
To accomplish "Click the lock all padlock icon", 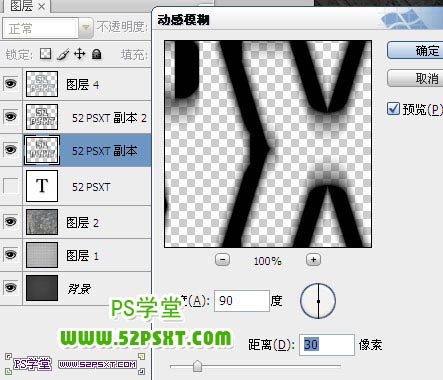I will click(x=96, y=54).
